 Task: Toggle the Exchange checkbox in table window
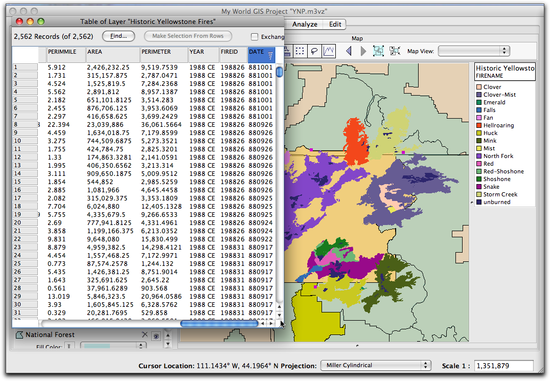tap(254, 36)
